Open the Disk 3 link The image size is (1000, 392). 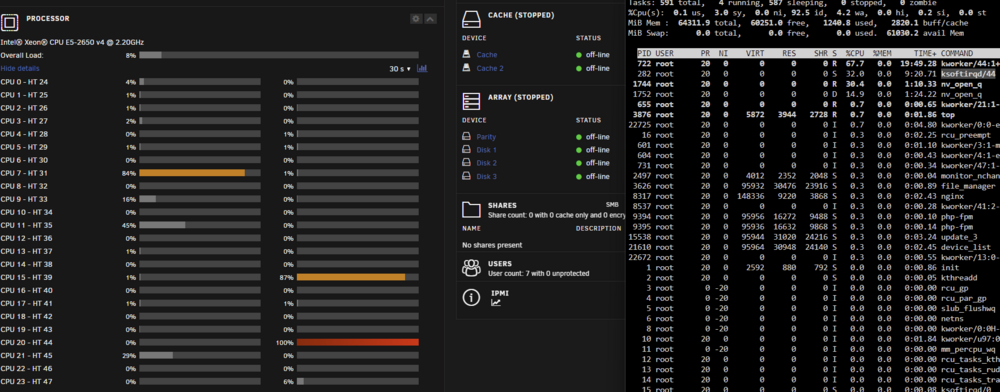[x=487, y=177]
